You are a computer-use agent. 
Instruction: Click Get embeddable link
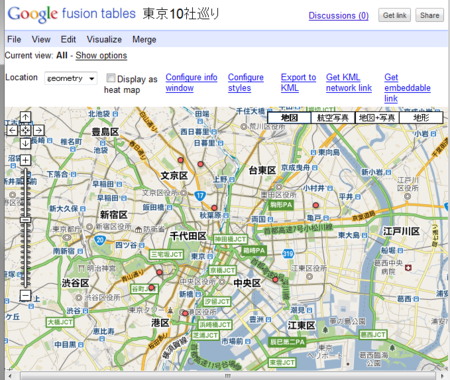click(x=407, y=88)
